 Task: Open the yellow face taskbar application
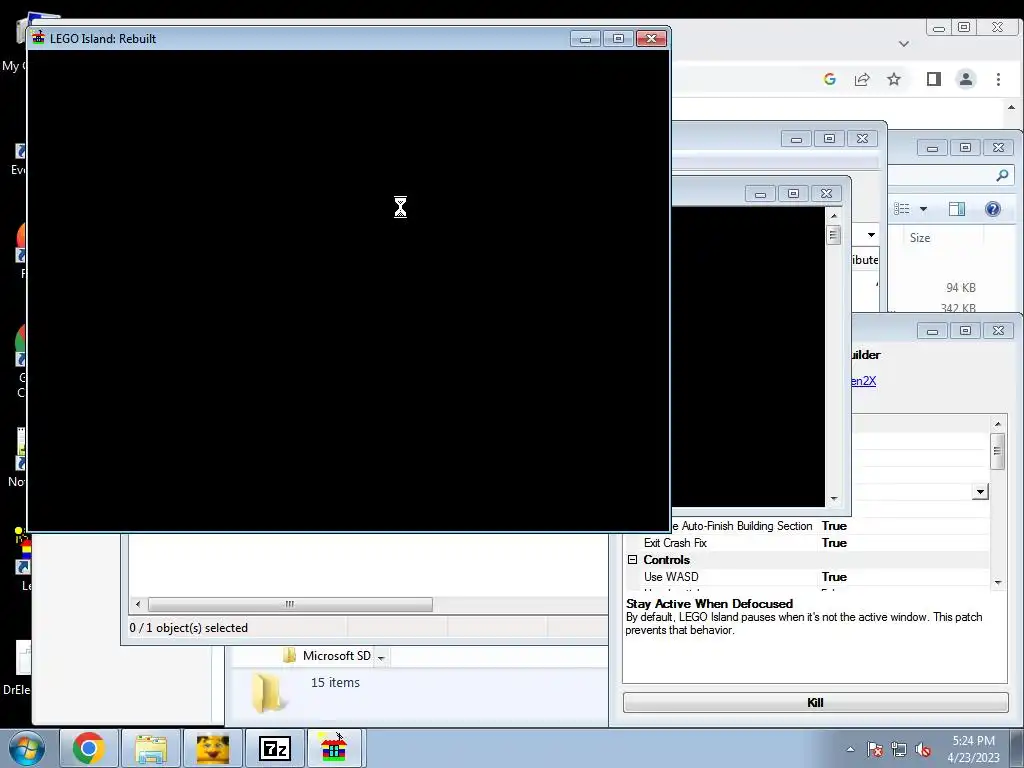pyautogui.click(x=213, y=748)
